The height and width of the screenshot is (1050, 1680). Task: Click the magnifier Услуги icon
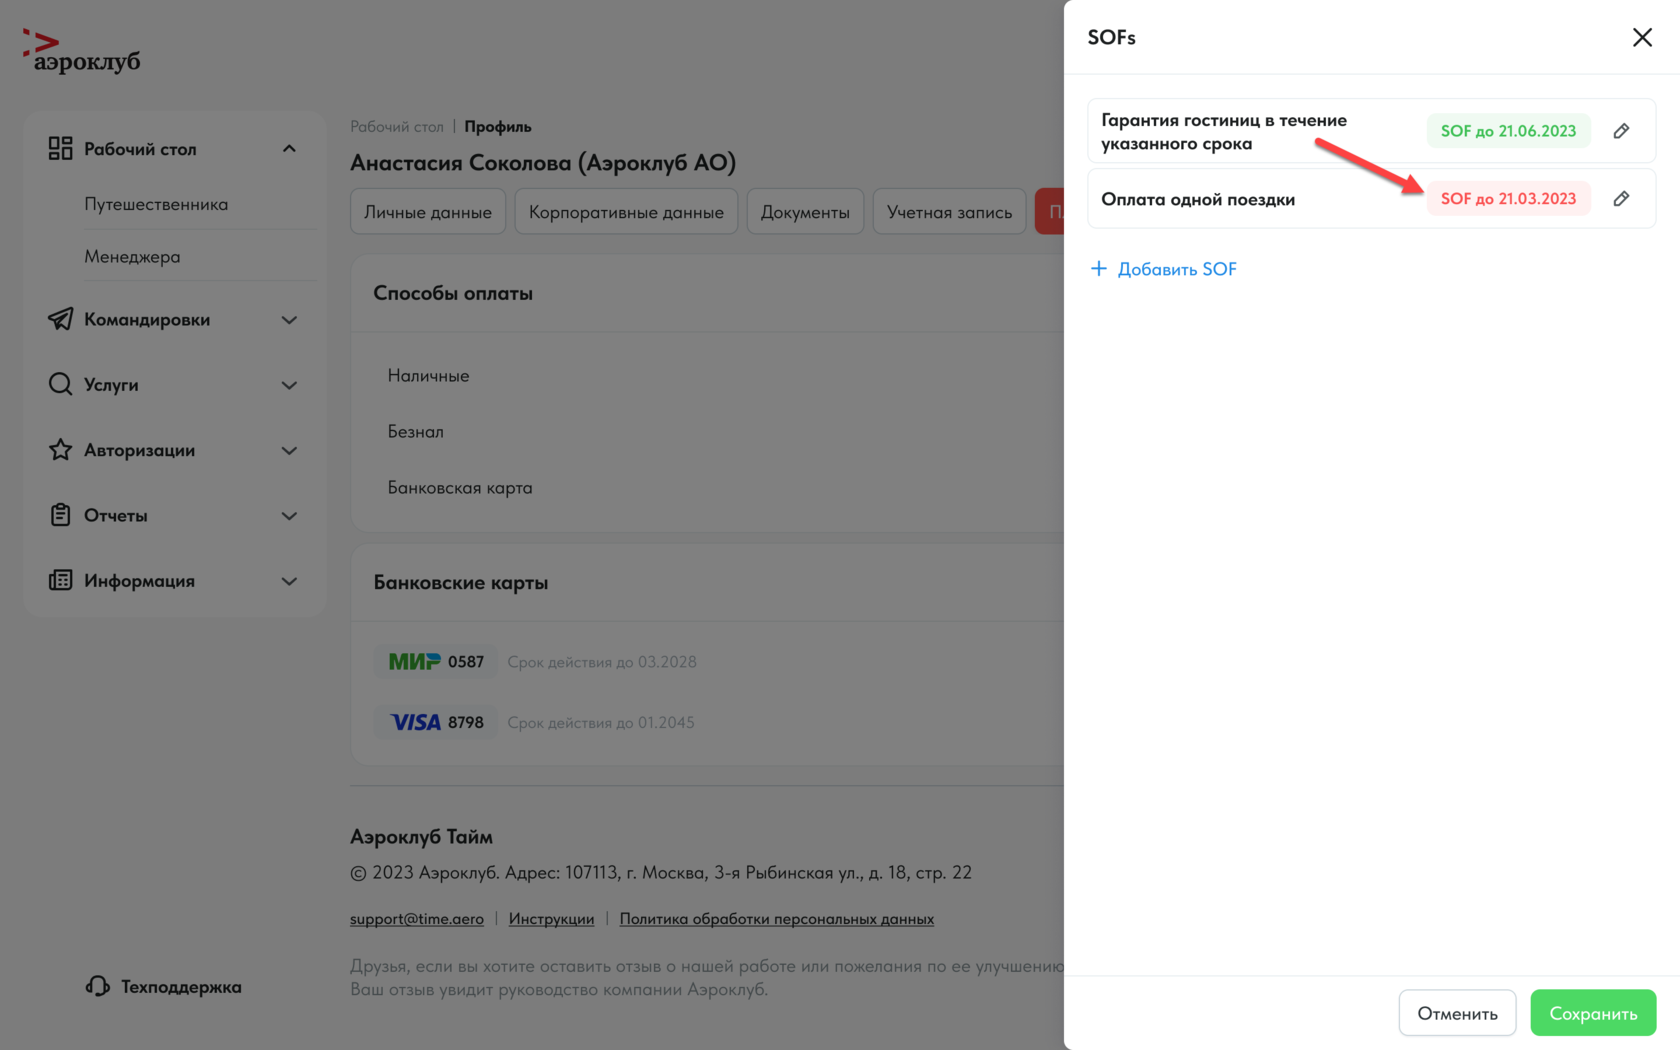click(x=60, y=384)
